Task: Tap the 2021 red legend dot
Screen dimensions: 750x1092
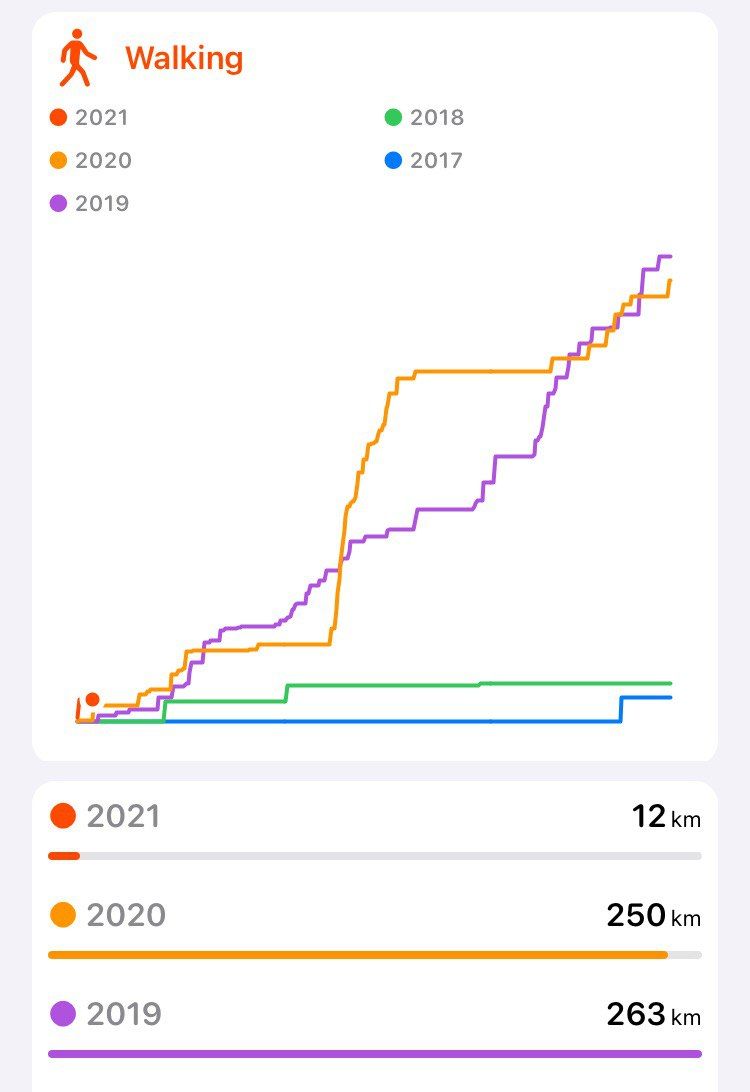Action: click(58, 117)
